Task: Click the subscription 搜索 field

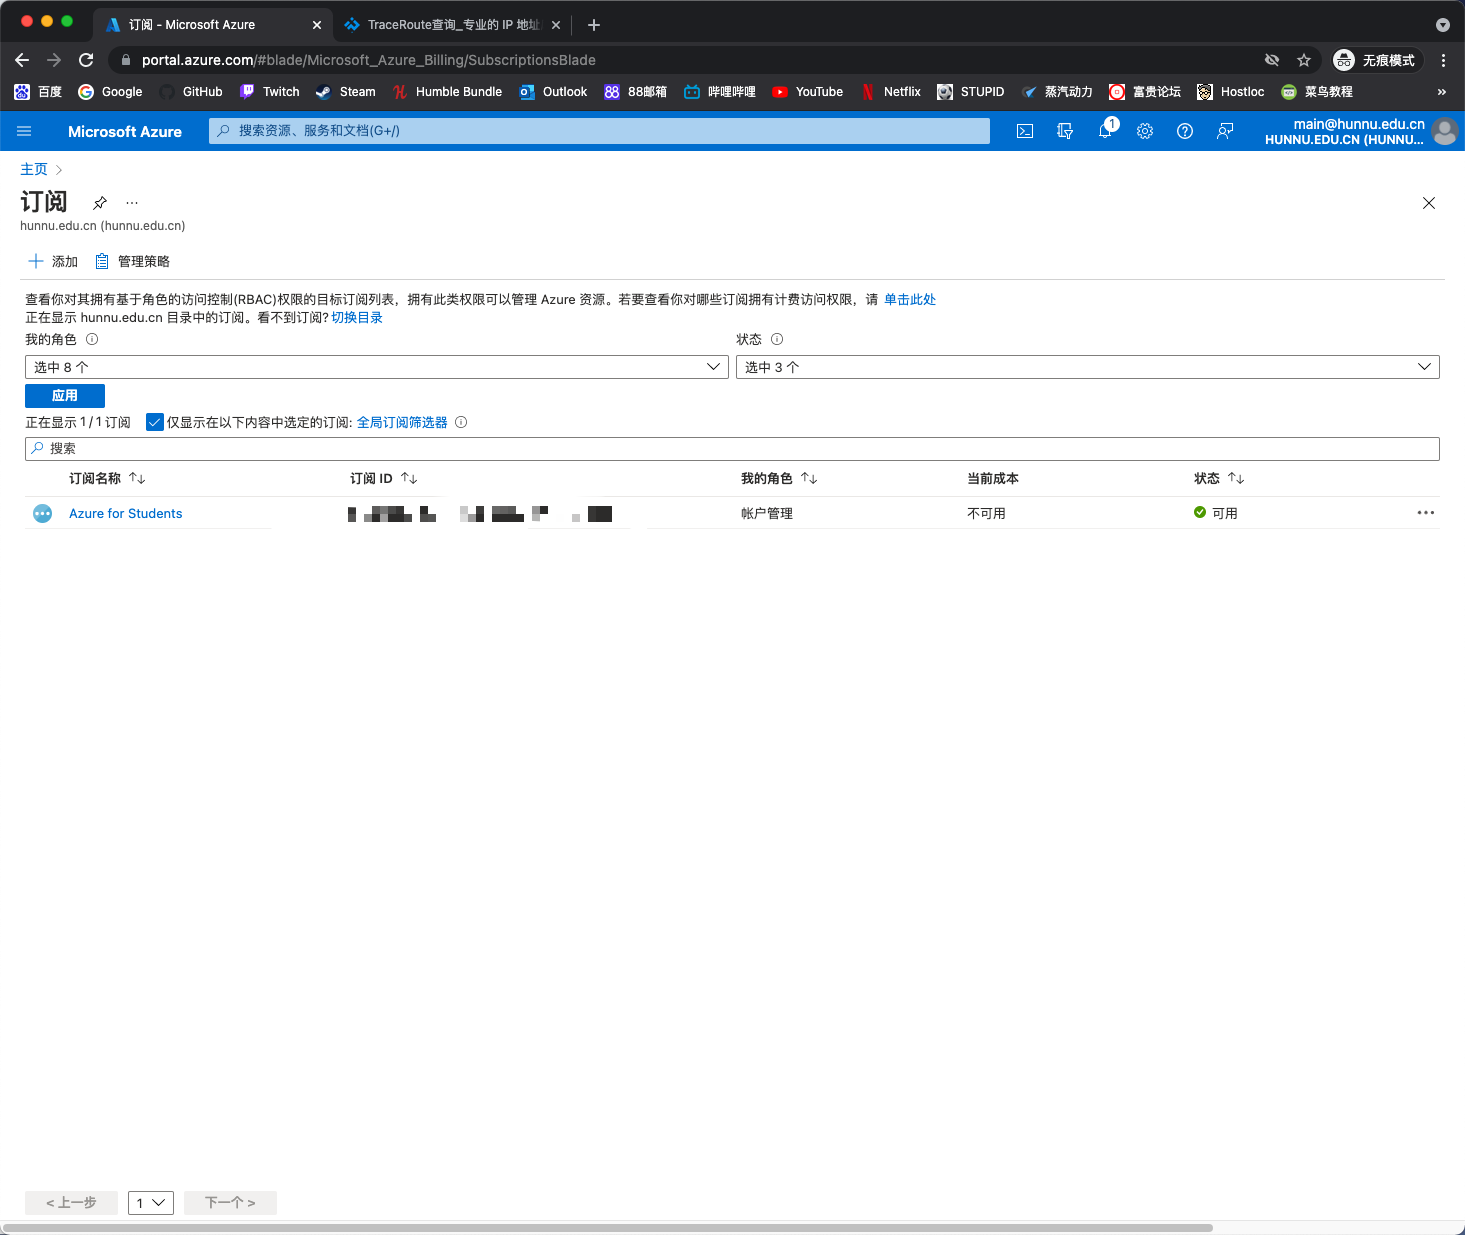Action: 732,449
